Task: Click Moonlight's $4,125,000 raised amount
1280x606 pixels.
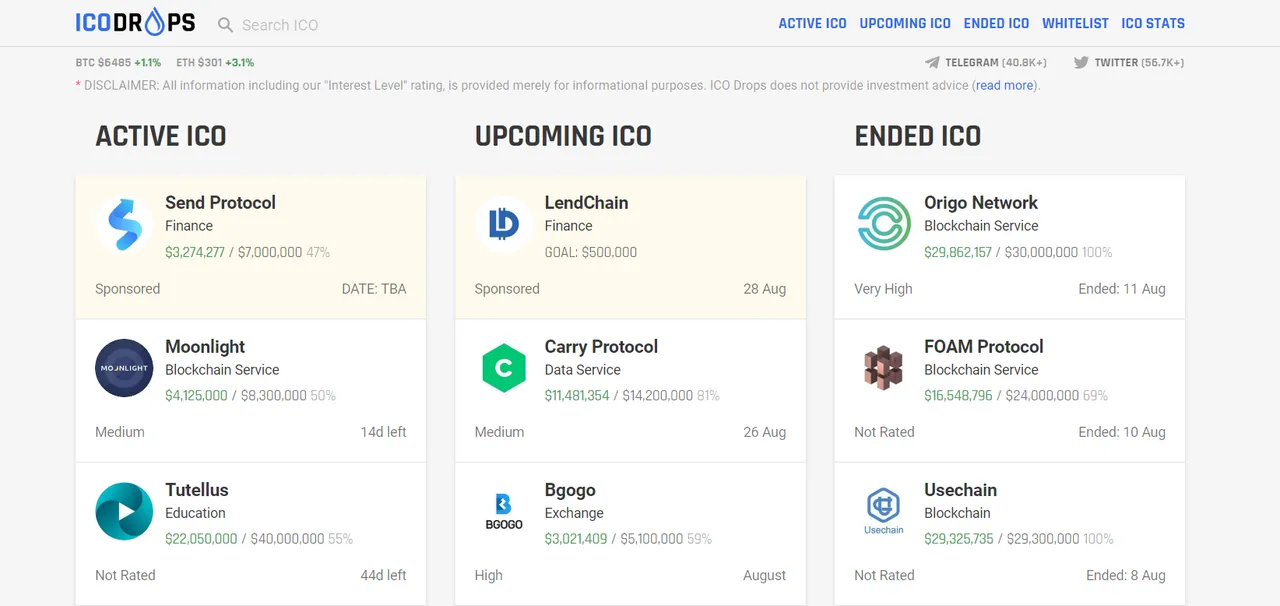Action: pyautogui.click(x=196, y=395)
